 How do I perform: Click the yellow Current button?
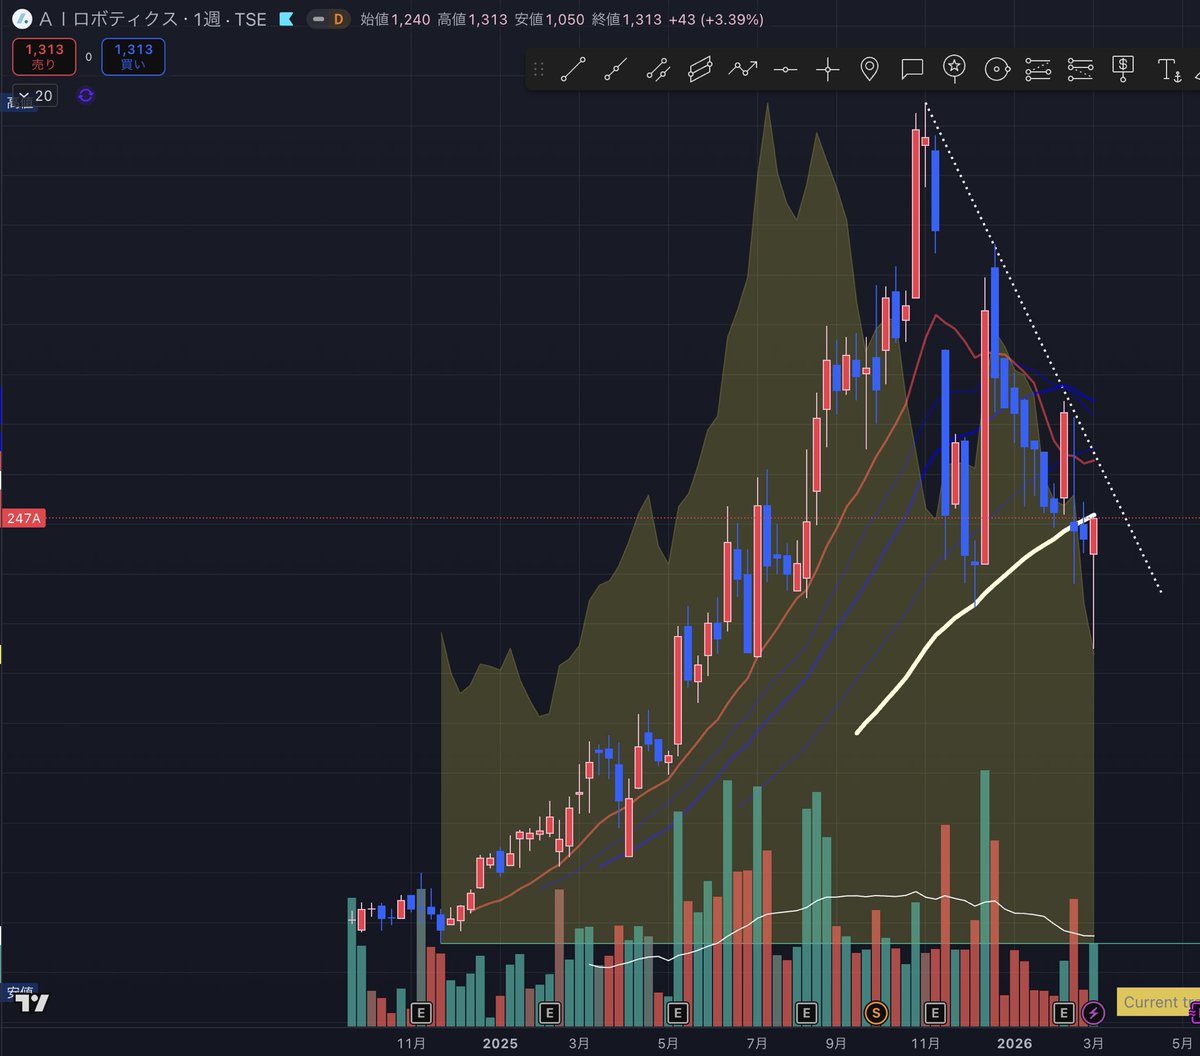[x=1158, y=1002]
